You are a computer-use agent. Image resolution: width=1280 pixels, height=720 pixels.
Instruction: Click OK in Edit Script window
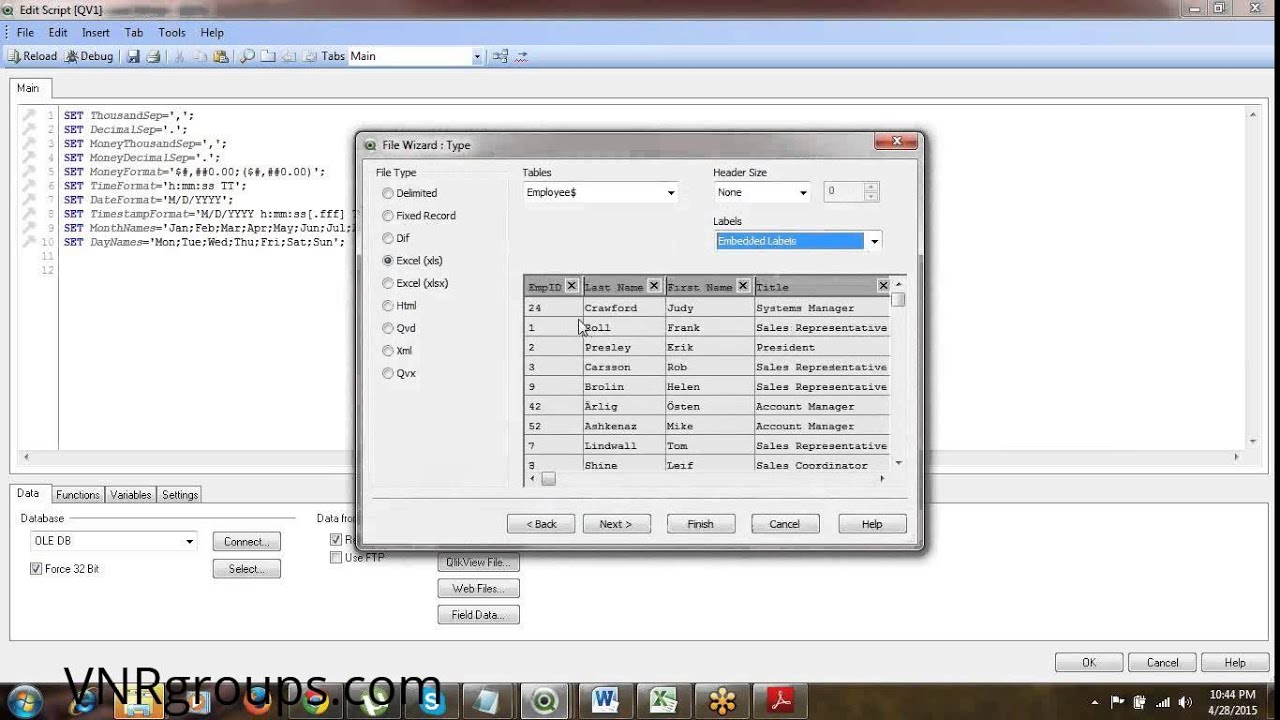coord(1088,662)
